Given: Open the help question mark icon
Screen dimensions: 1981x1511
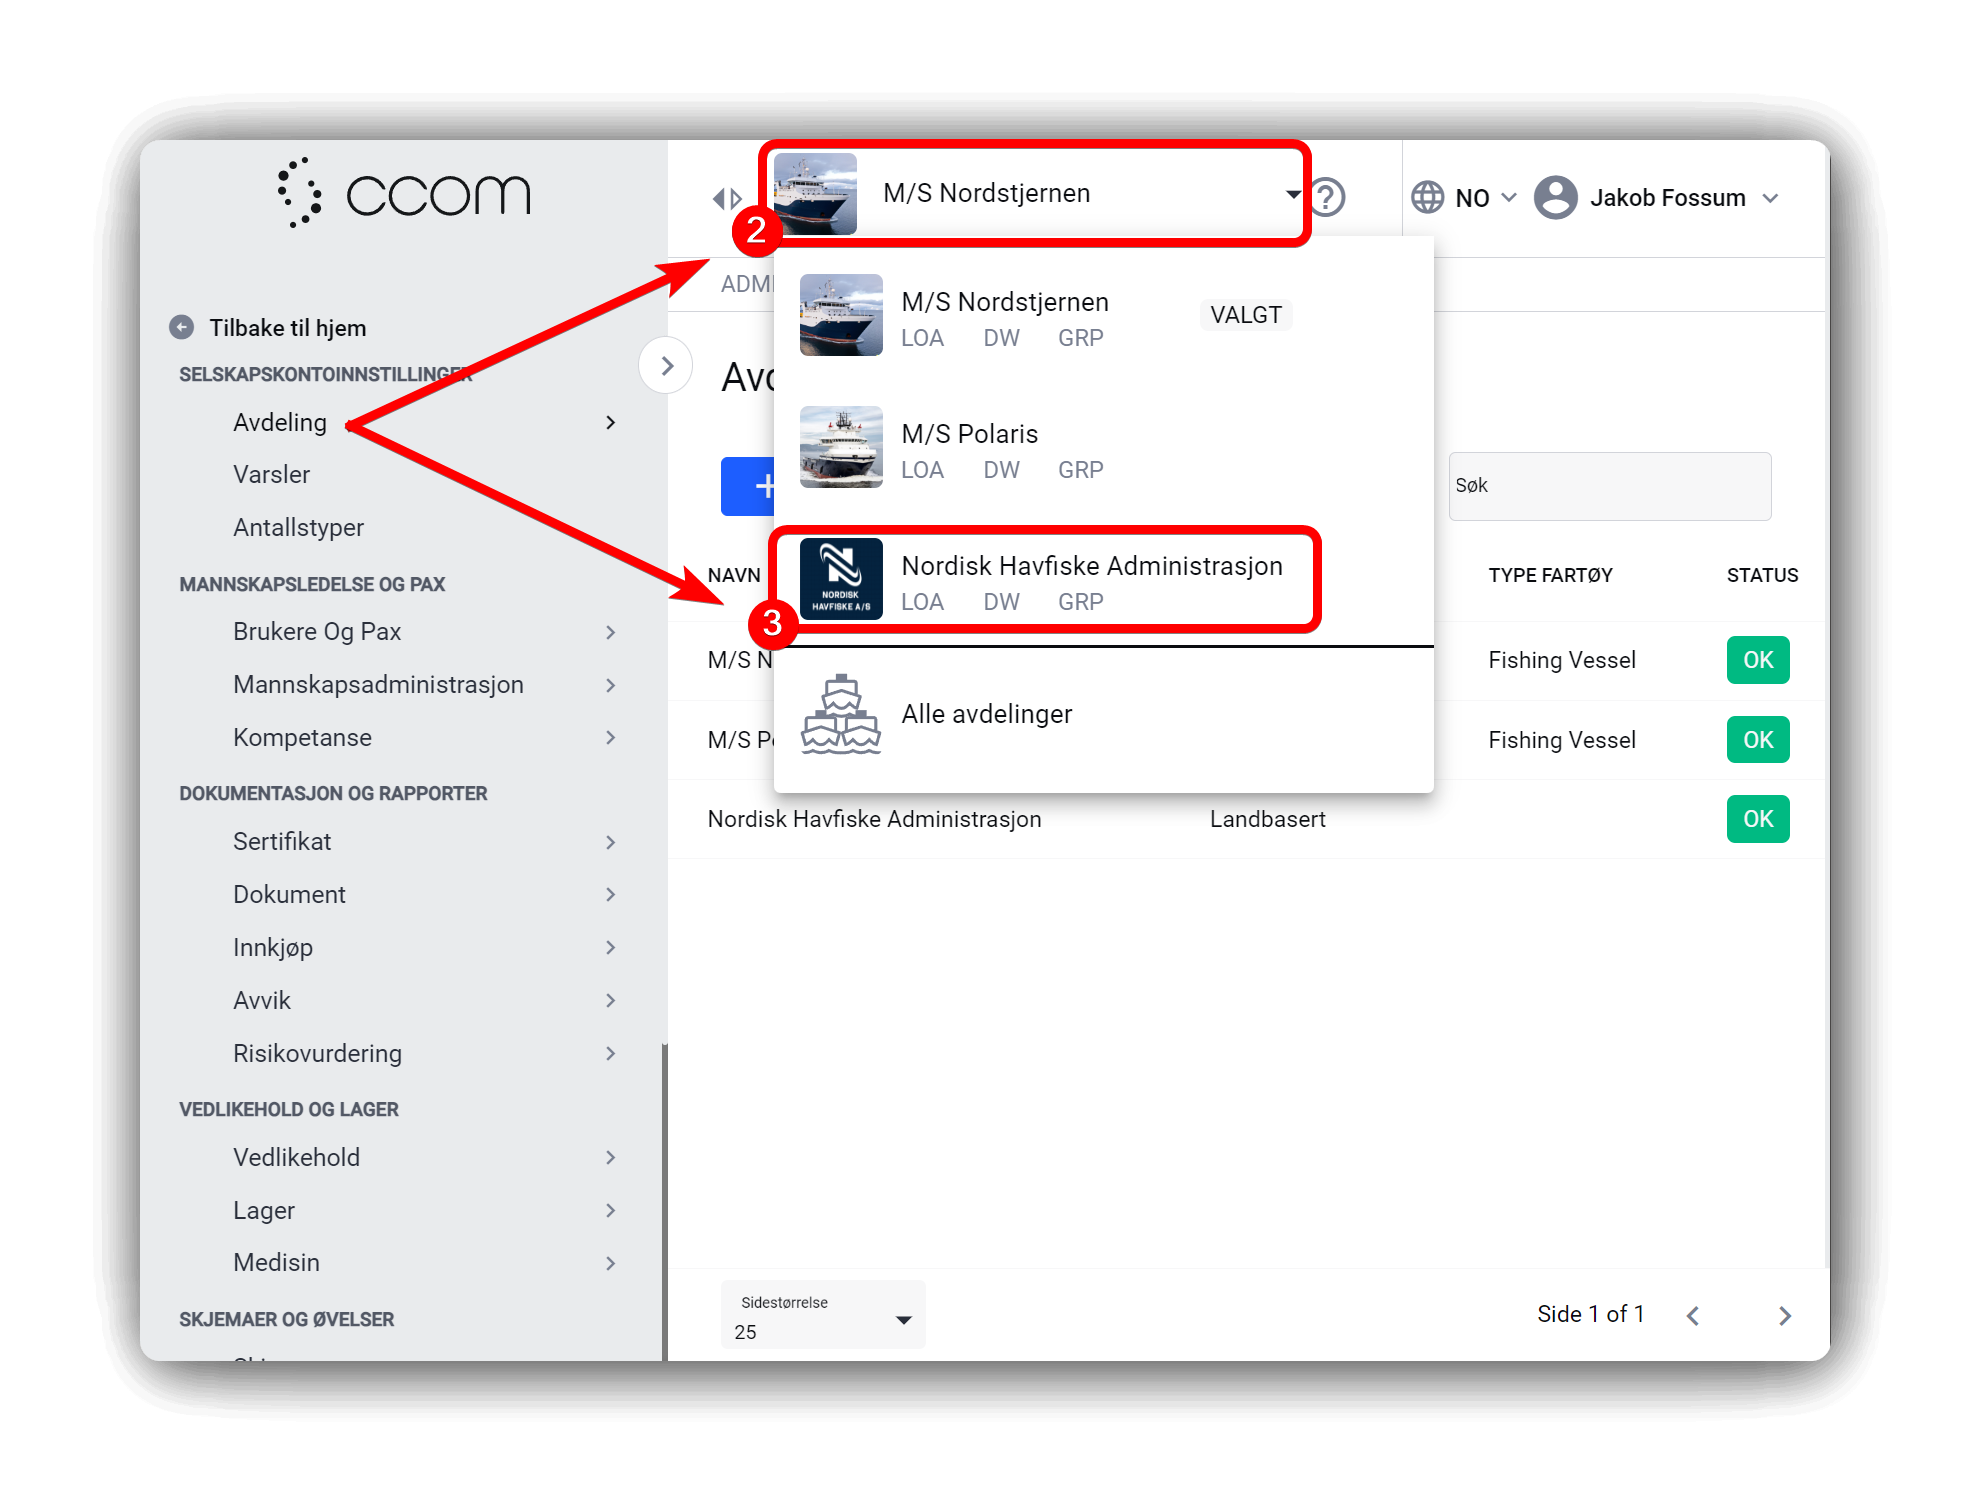Looking at the screenshot, I should 1327,197.
